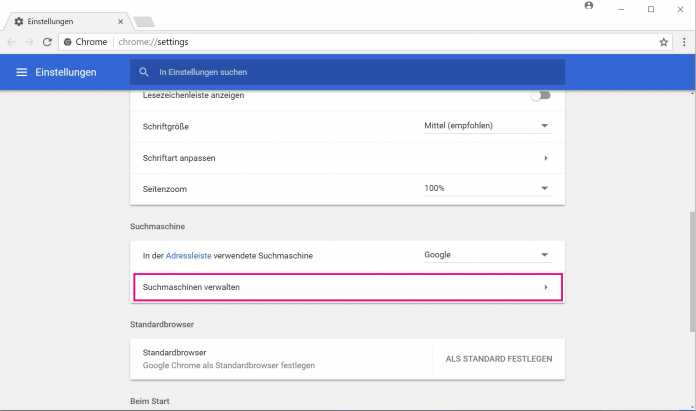Click the In Einstellungen suchen field
This screenshot has width=696, height=411.
coord(350,72)
